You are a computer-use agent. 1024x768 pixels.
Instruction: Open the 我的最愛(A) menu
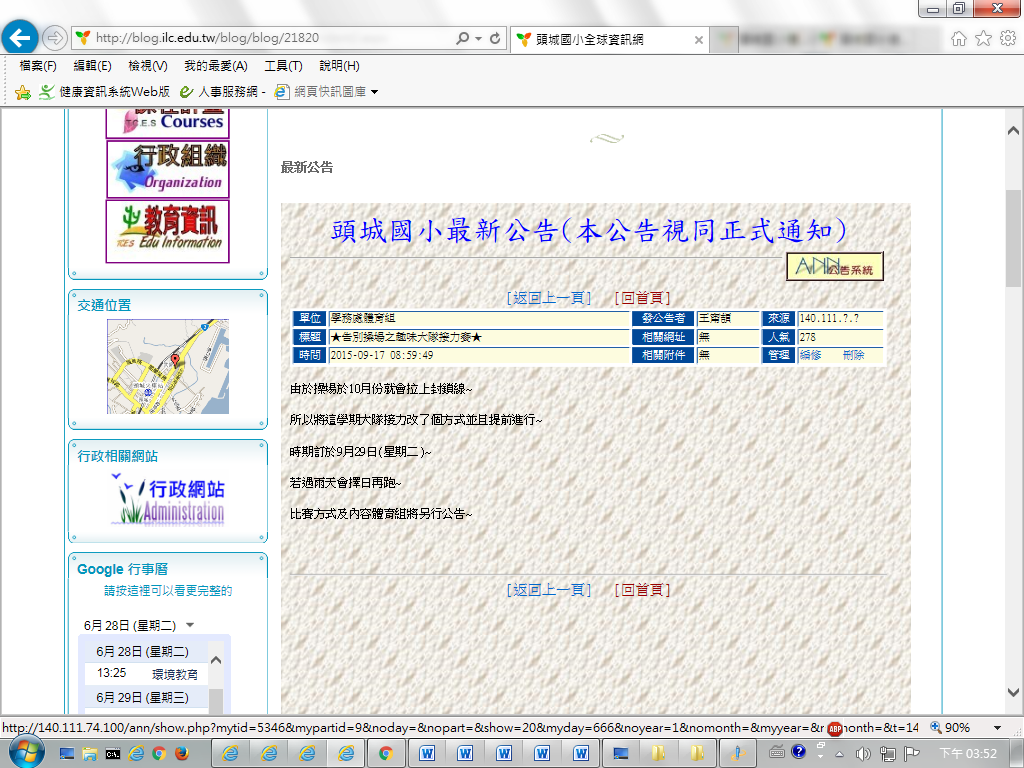pyautogui.click(x=216, y=66)
